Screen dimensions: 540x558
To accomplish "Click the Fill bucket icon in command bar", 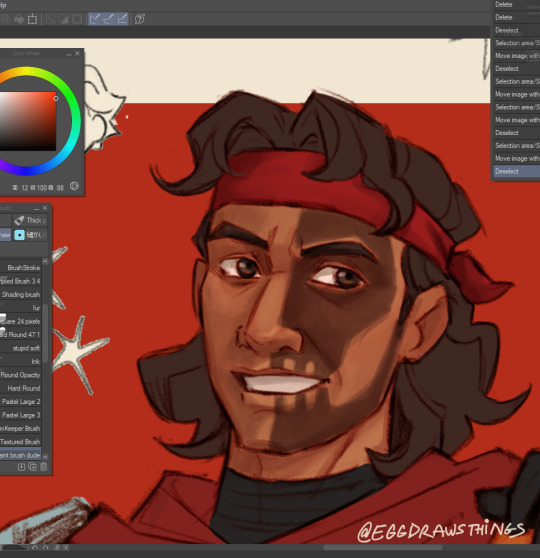I will (x=19, y=19).
